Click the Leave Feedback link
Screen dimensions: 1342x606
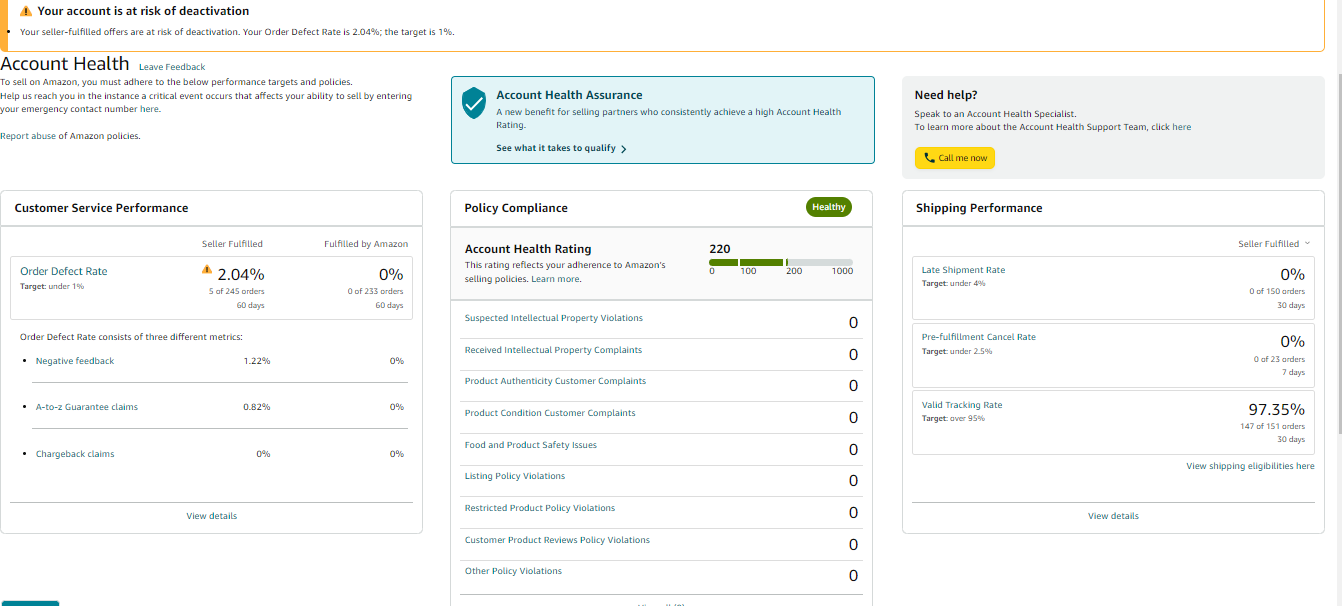point(172,67)
